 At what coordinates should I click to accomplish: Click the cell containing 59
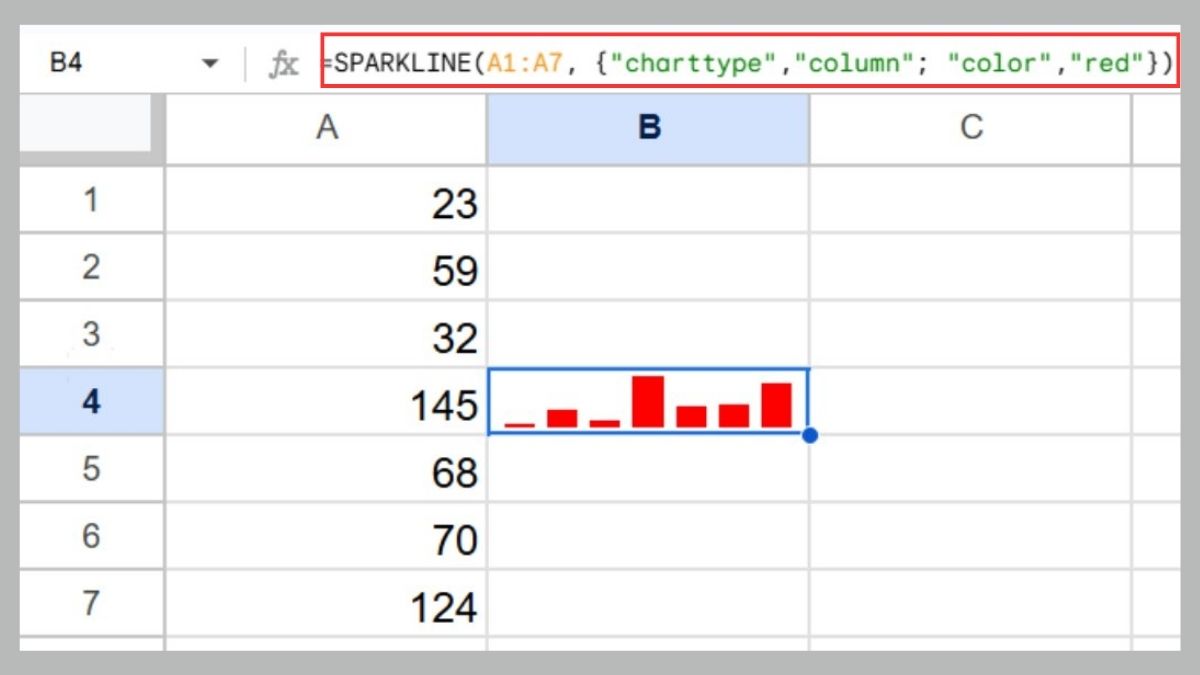pyautogui.click(x=327, y=269)
